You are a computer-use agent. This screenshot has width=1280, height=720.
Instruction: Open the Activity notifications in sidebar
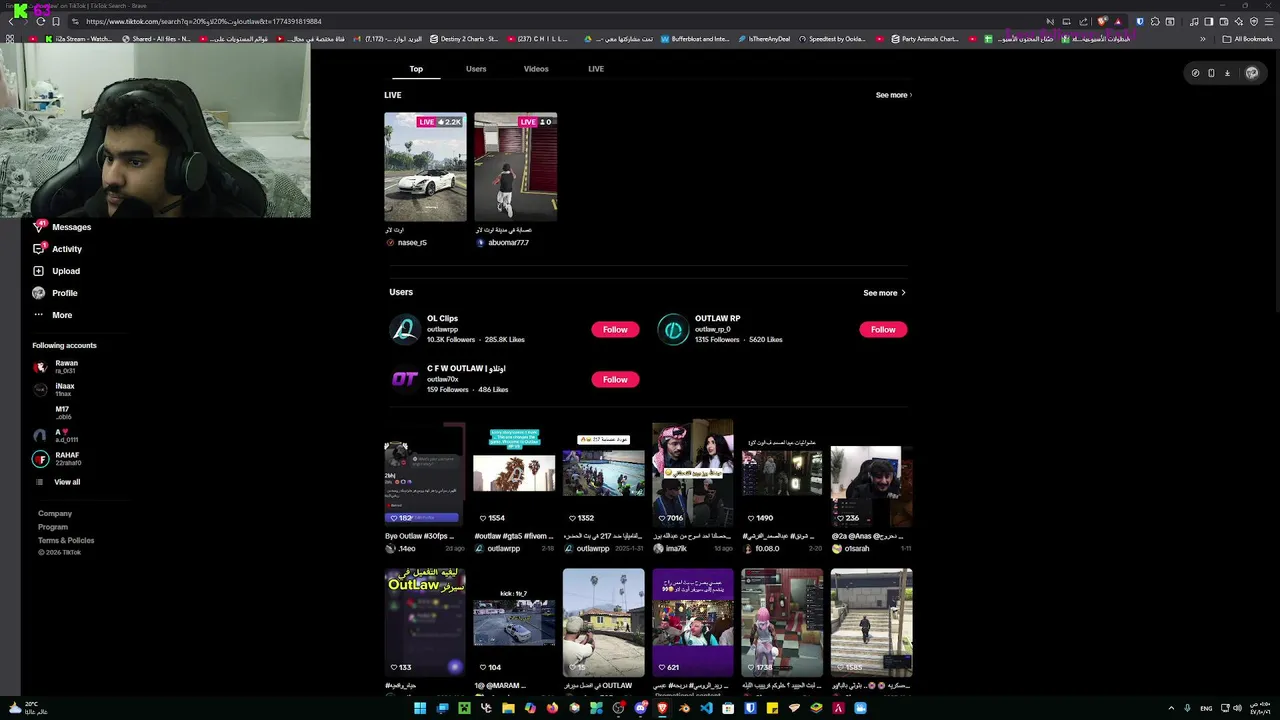click(x=58, y=249)
